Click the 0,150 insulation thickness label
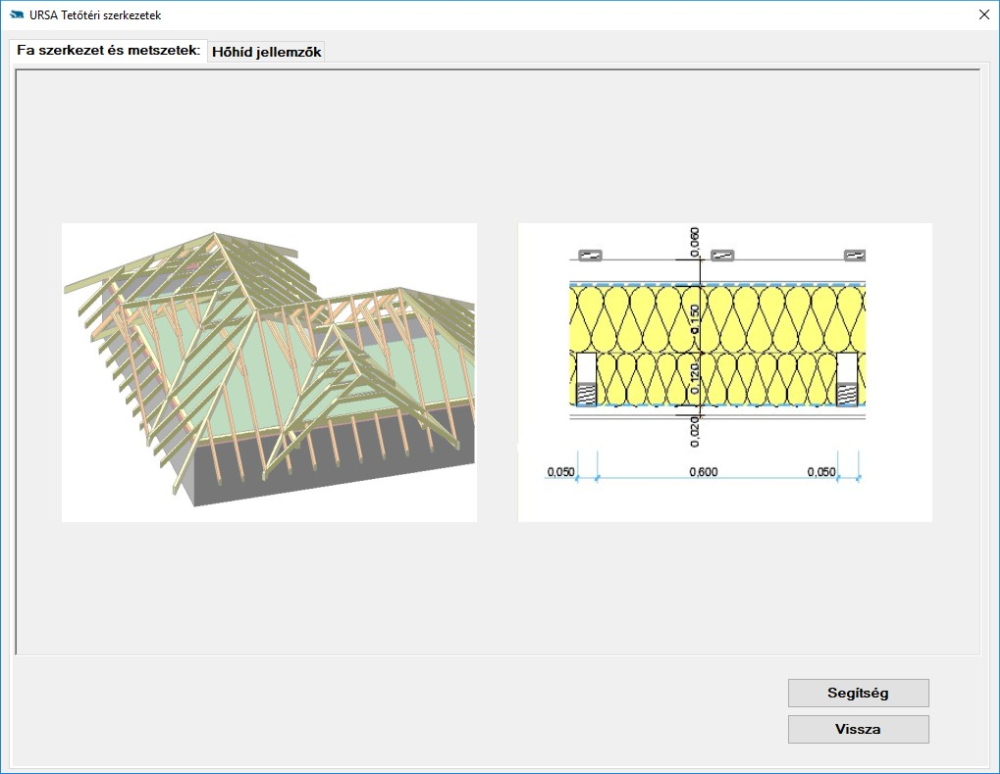1000x774 pixels. point(695,318)
